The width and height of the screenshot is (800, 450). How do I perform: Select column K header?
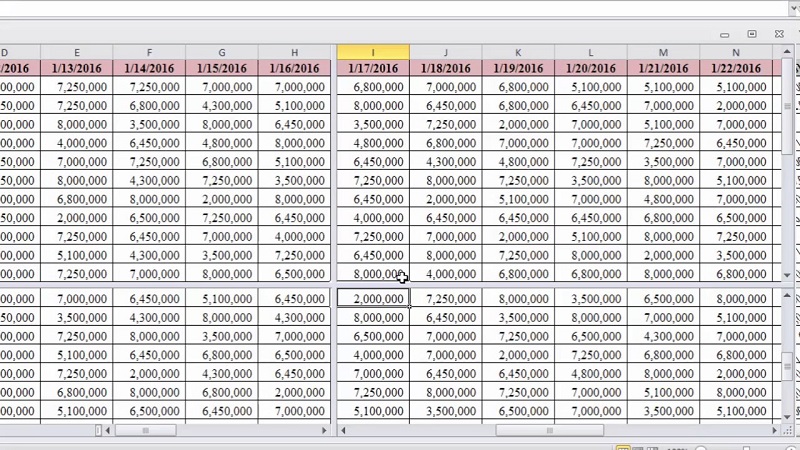(518, 52)
